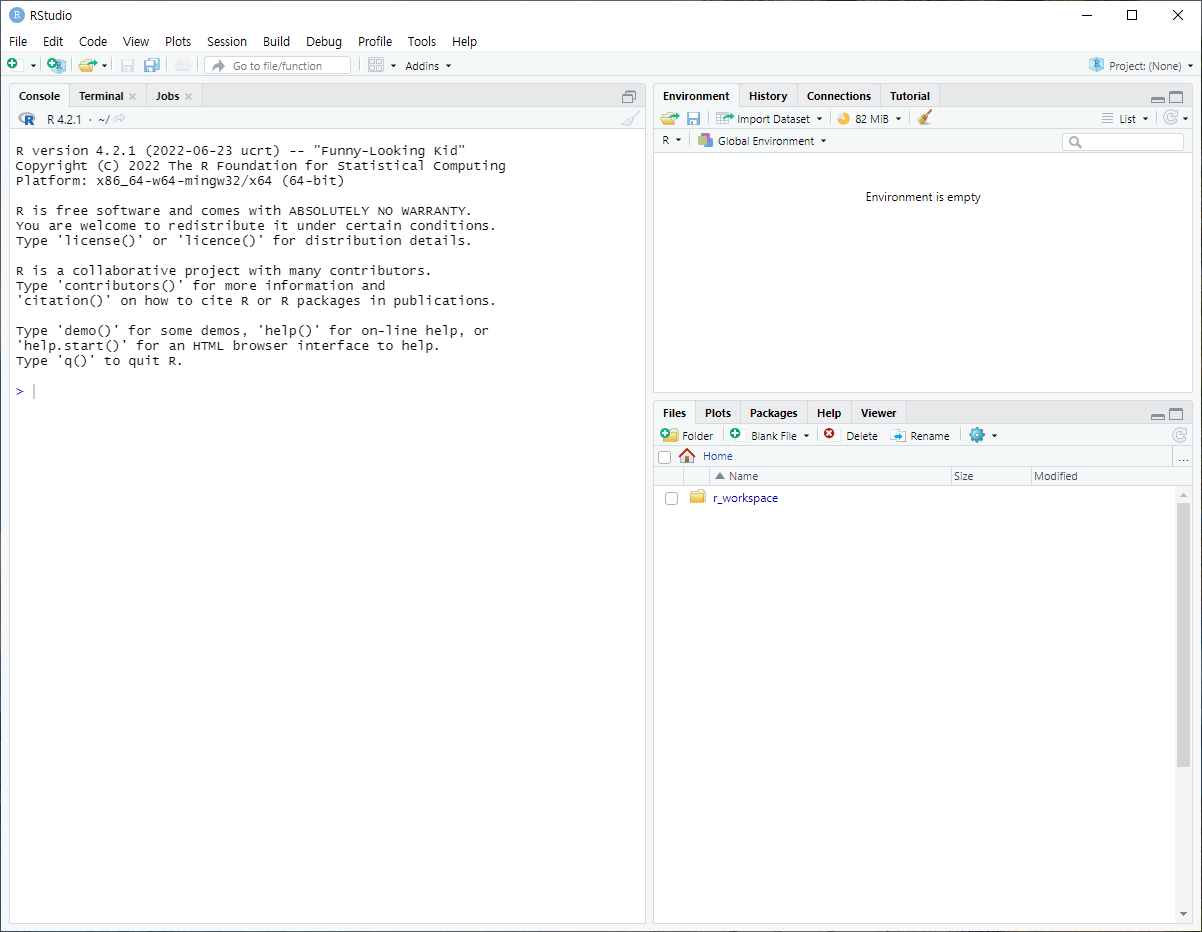
Task: Switch to the Packages tab
Action: (774, 413)
